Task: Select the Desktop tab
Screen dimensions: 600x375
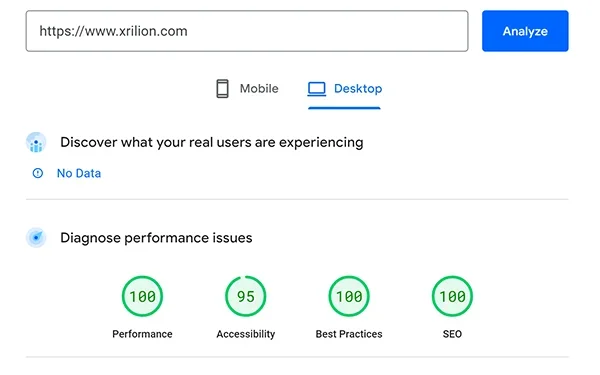Action: pyautogui.click(x=344, y=89)
